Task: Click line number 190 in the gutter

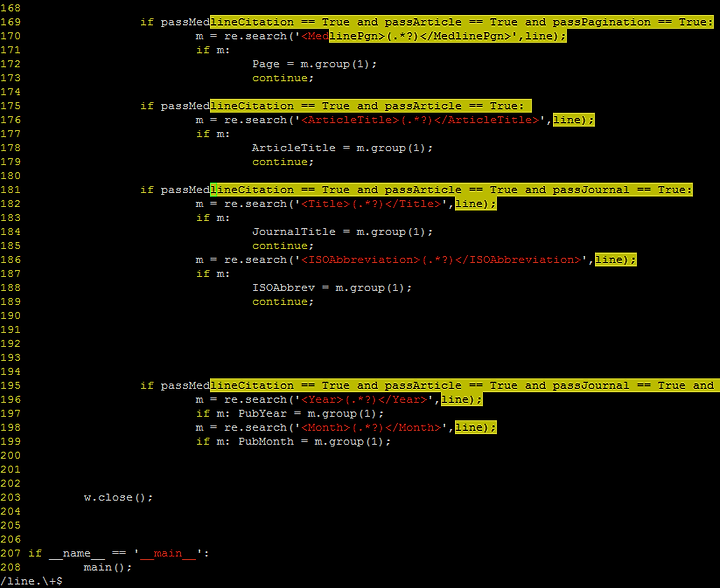Action: [x=11, y=316]
